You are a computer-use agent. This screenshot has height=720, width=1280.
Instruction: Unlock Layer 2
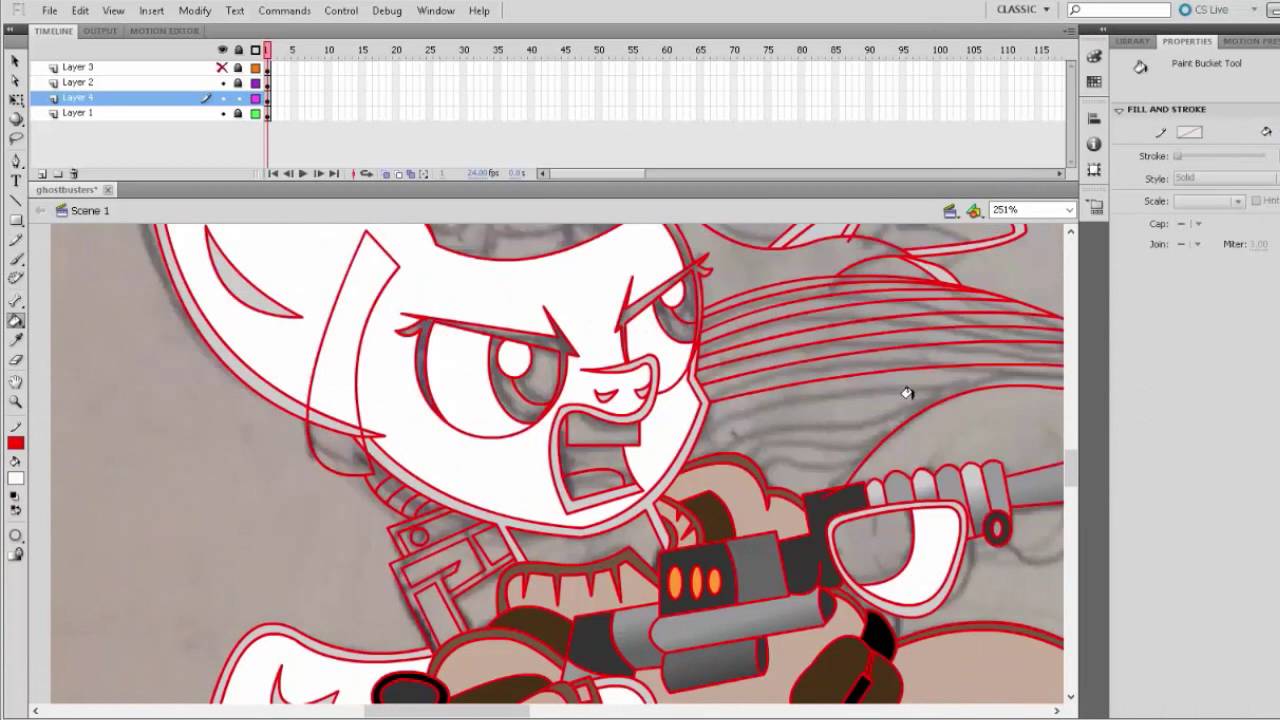(x=238, y=83)
